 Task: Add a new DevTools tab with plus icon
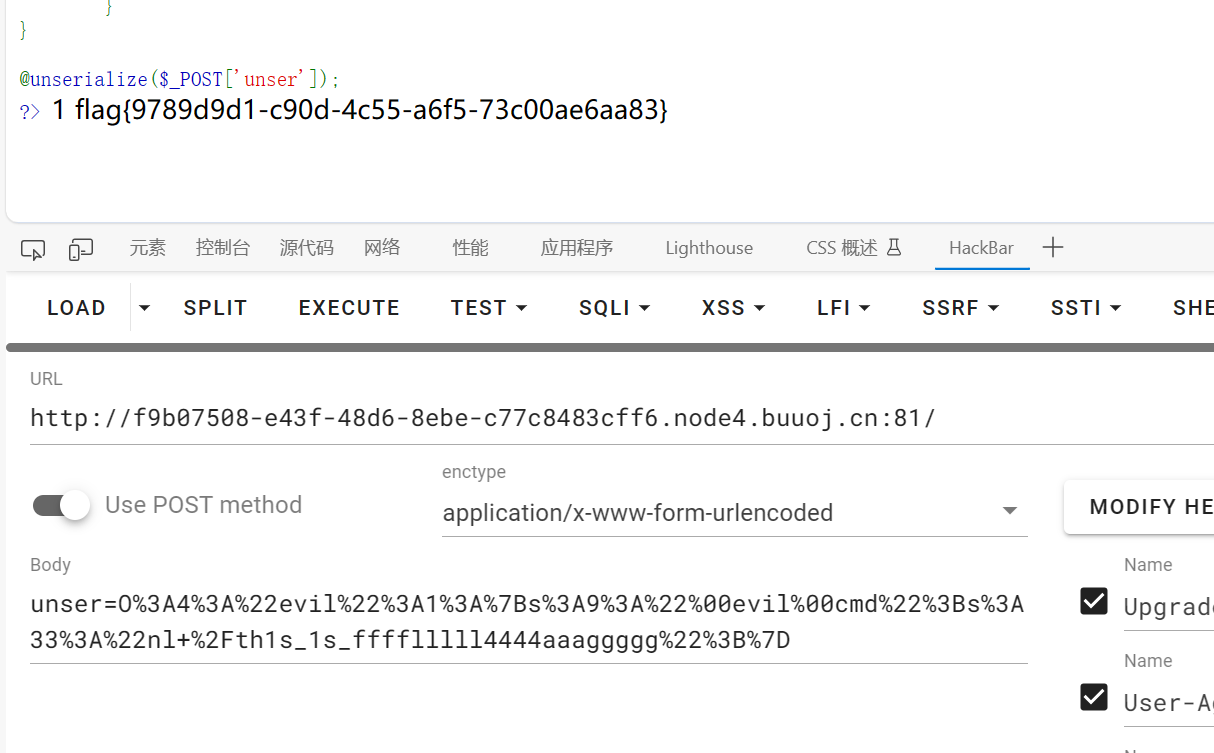point(1053,248)
